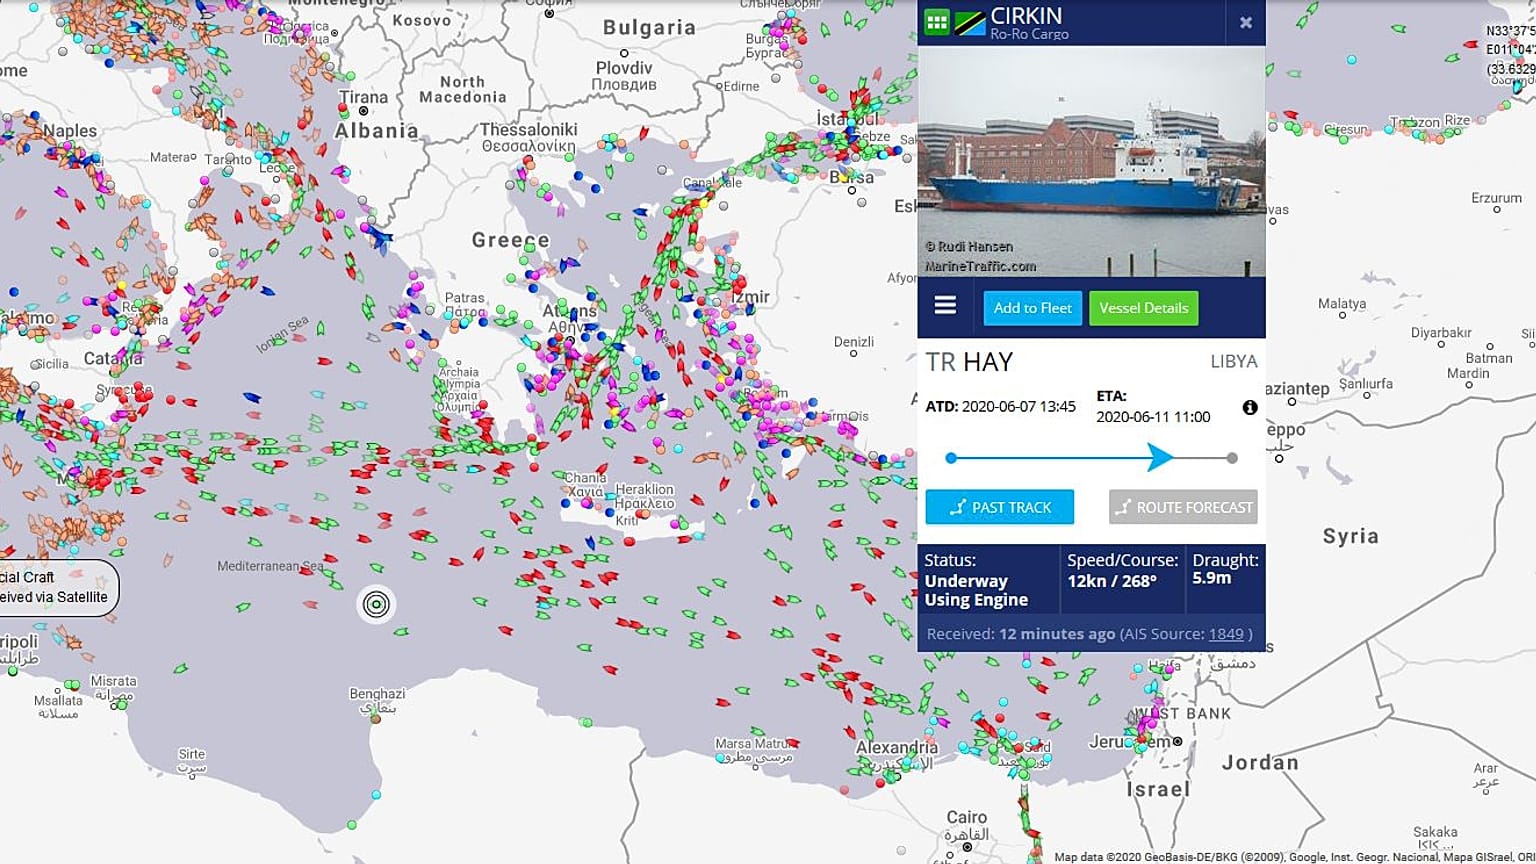The image size is (1536, 864).
Task: Click the Thessaloniki city label
Action: (528, 129)
